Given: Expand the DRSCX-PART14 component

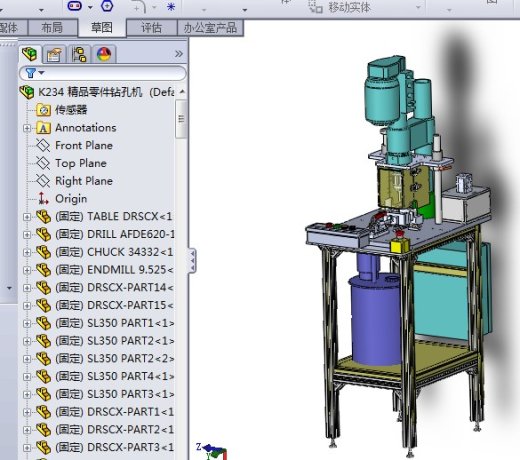Looking at the screenshot, I should [x=27, y=288].
